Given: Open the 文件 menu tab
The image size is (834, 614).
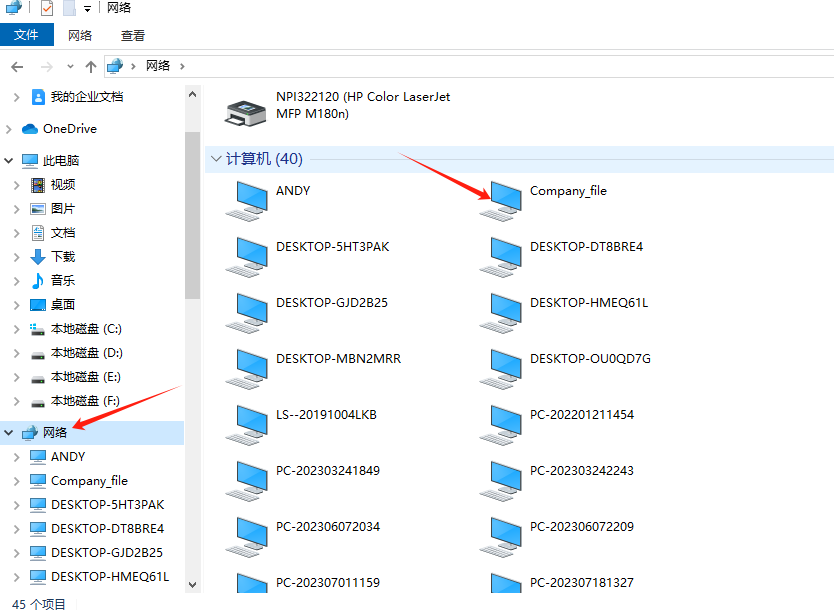Looking at the screenshot, I should click(x=26, y=35).
